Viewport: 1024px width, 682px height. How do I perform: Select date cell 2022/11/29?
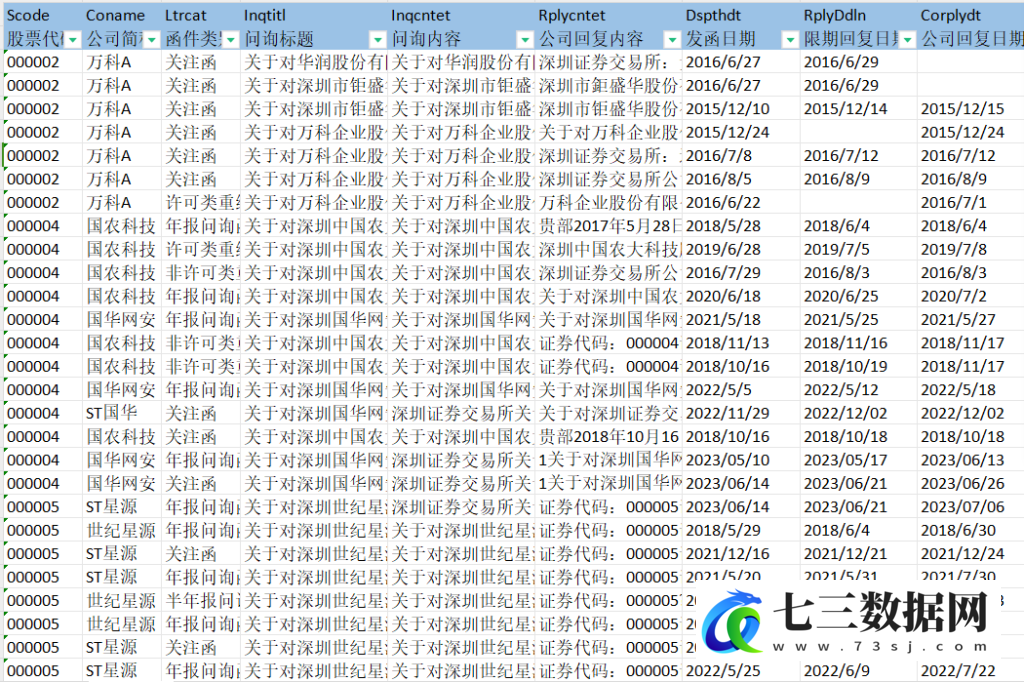tap(741, 414)
